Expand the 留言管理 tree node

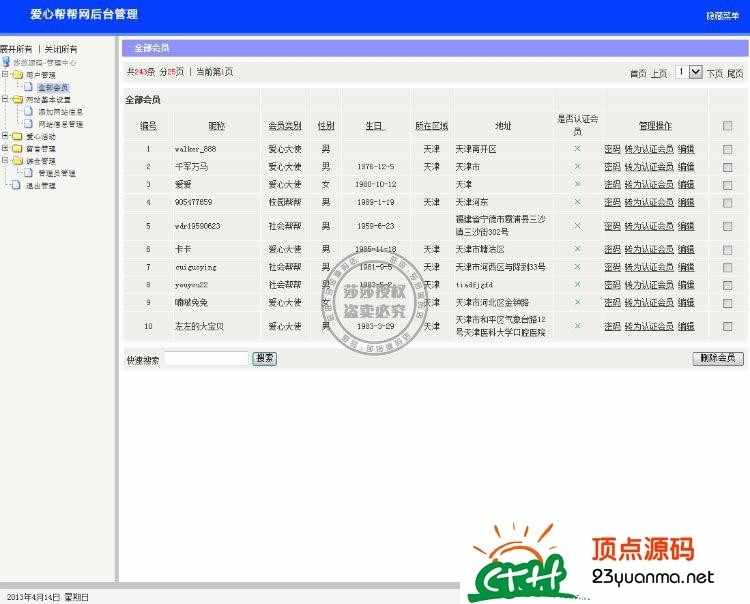click(5, 148)
